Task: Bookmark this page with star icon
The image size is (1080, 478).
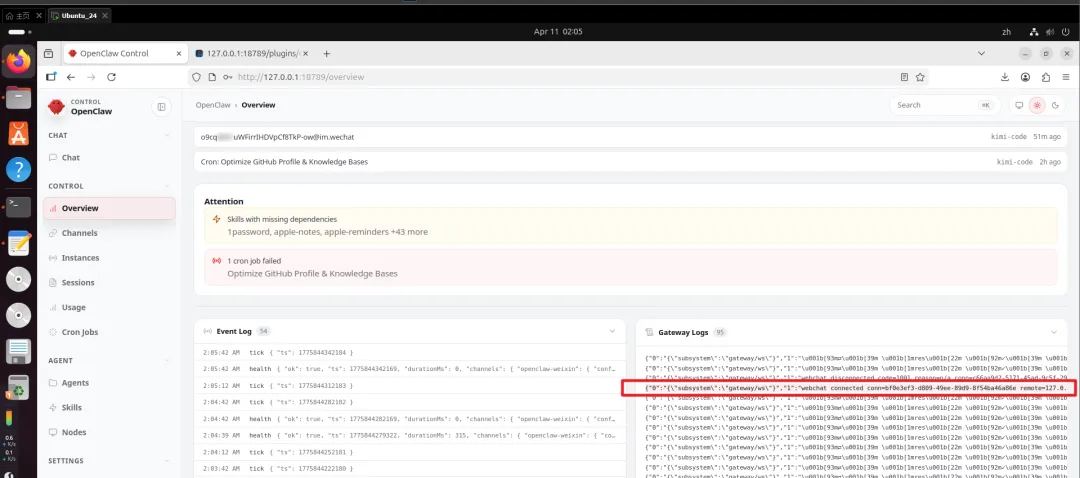Action: click(920, 77)
